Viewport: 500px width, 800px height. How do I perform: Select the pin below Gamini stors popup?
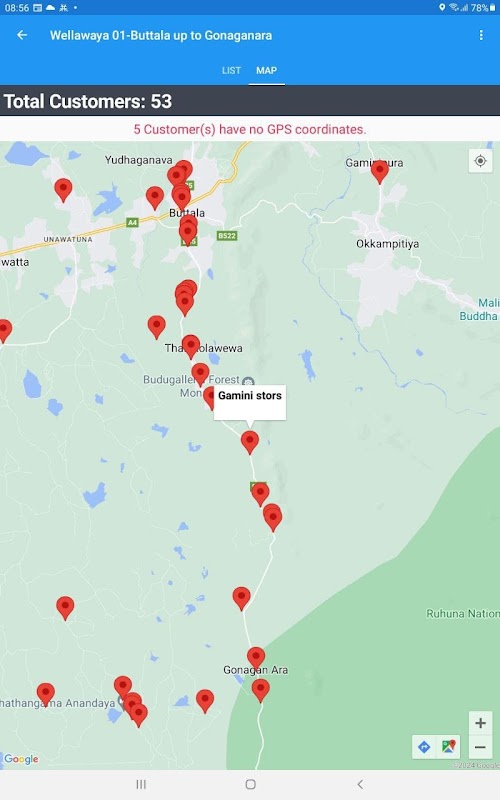click(249, 442)
